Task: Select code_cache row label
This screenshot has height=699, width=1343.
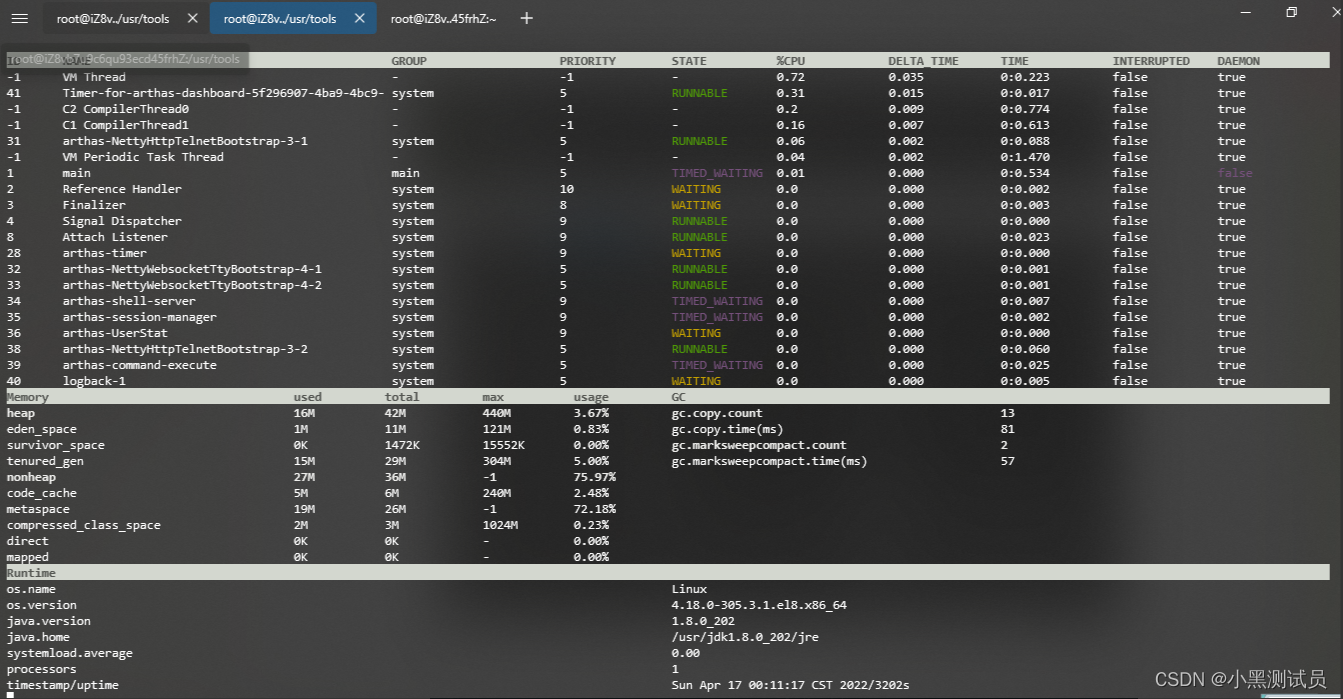Action: point(42,493)
